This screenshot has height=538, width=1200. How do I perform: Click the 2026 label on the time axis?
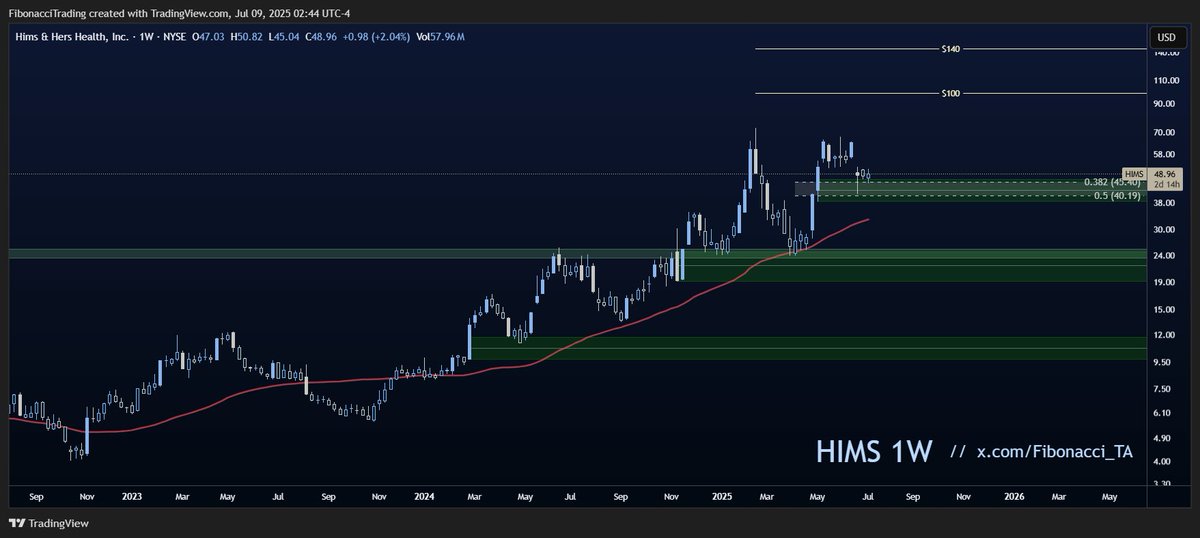pos(1014,496)
